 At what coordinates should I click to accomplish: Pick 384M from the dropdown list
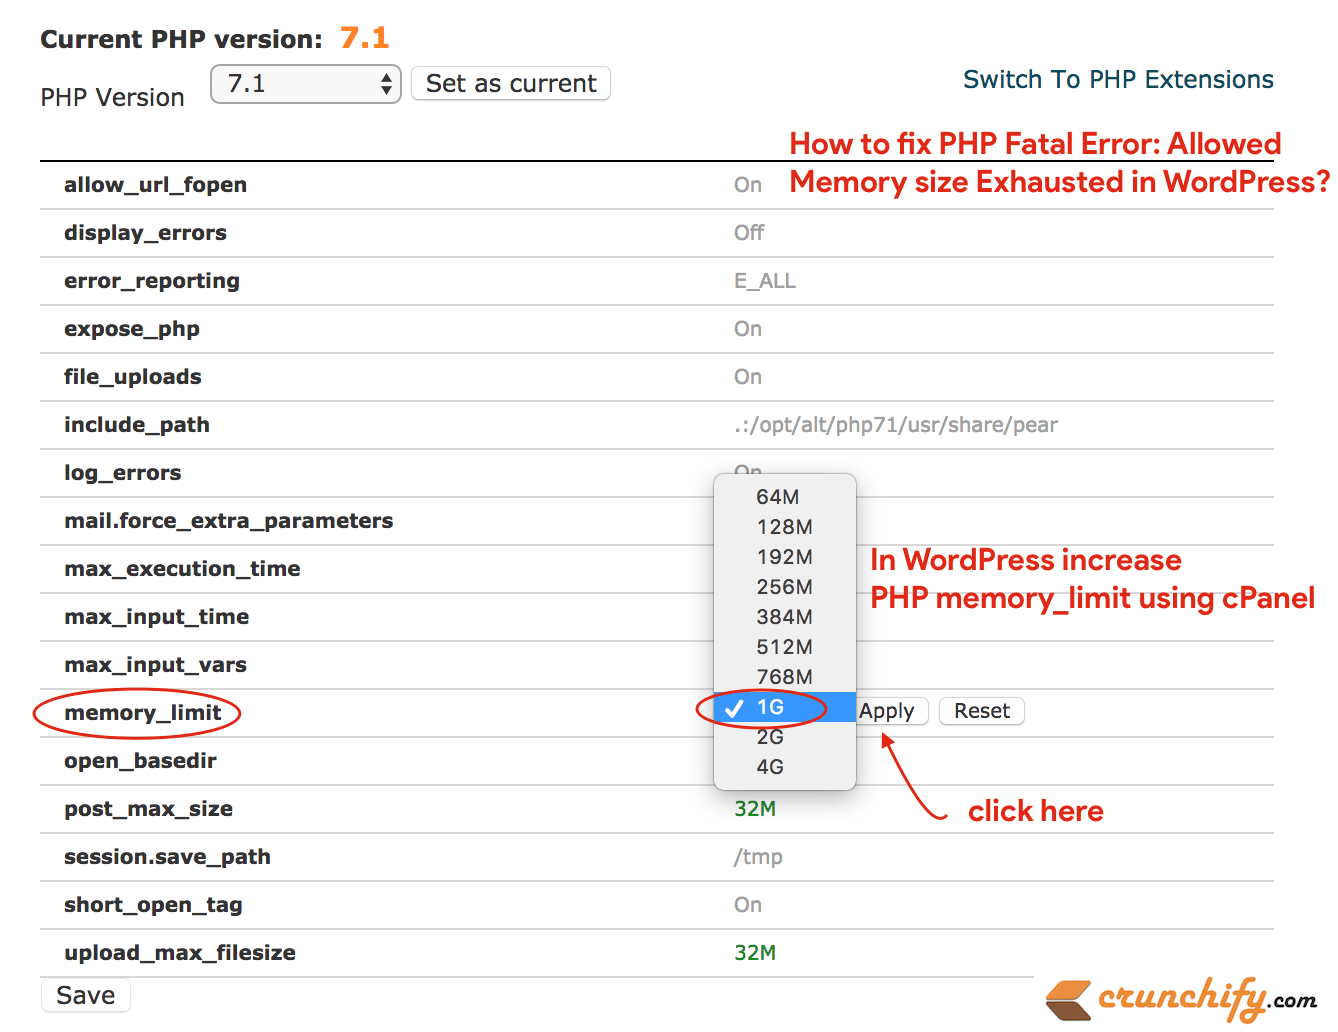point(785,617)
